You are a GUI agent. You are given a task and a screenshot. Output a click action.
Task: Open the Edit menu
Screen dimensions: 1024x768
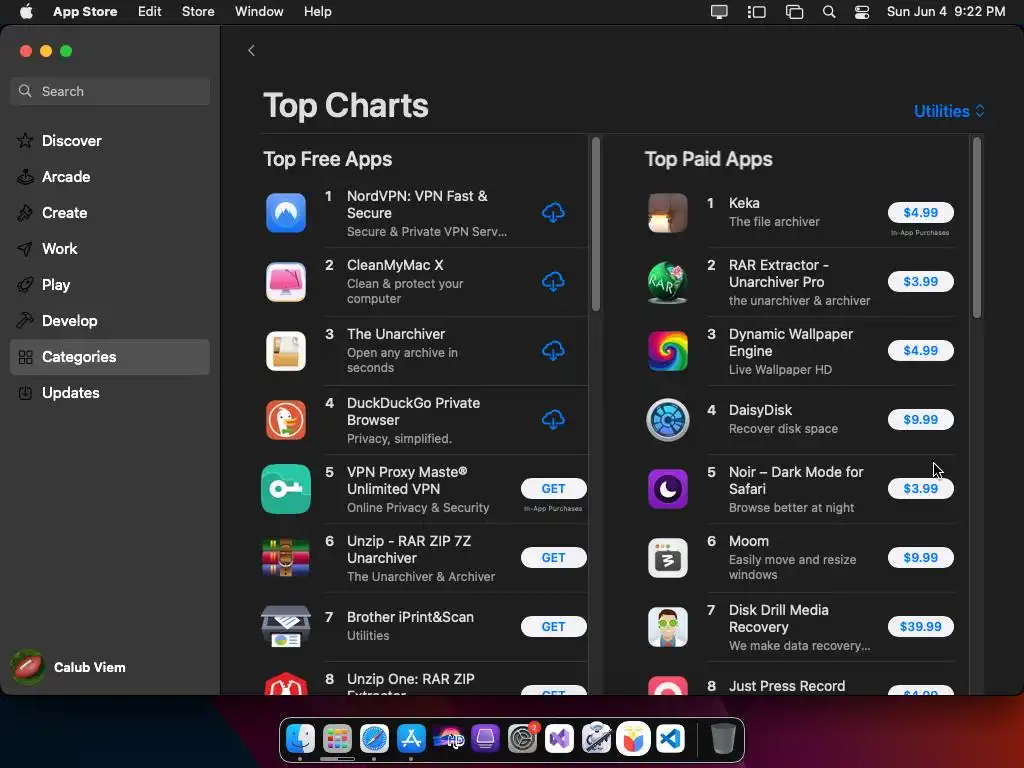[x=150, y=12]
